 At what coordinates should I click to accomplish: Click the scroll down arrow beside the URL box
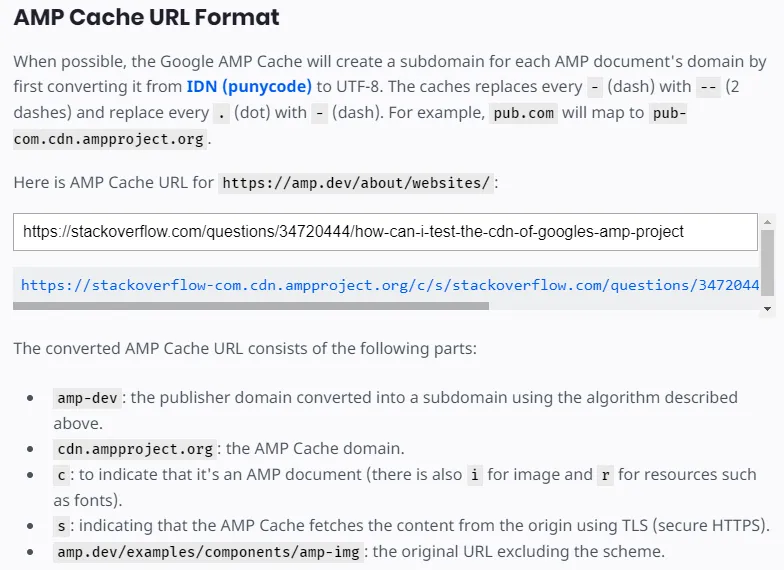(768, 310)
